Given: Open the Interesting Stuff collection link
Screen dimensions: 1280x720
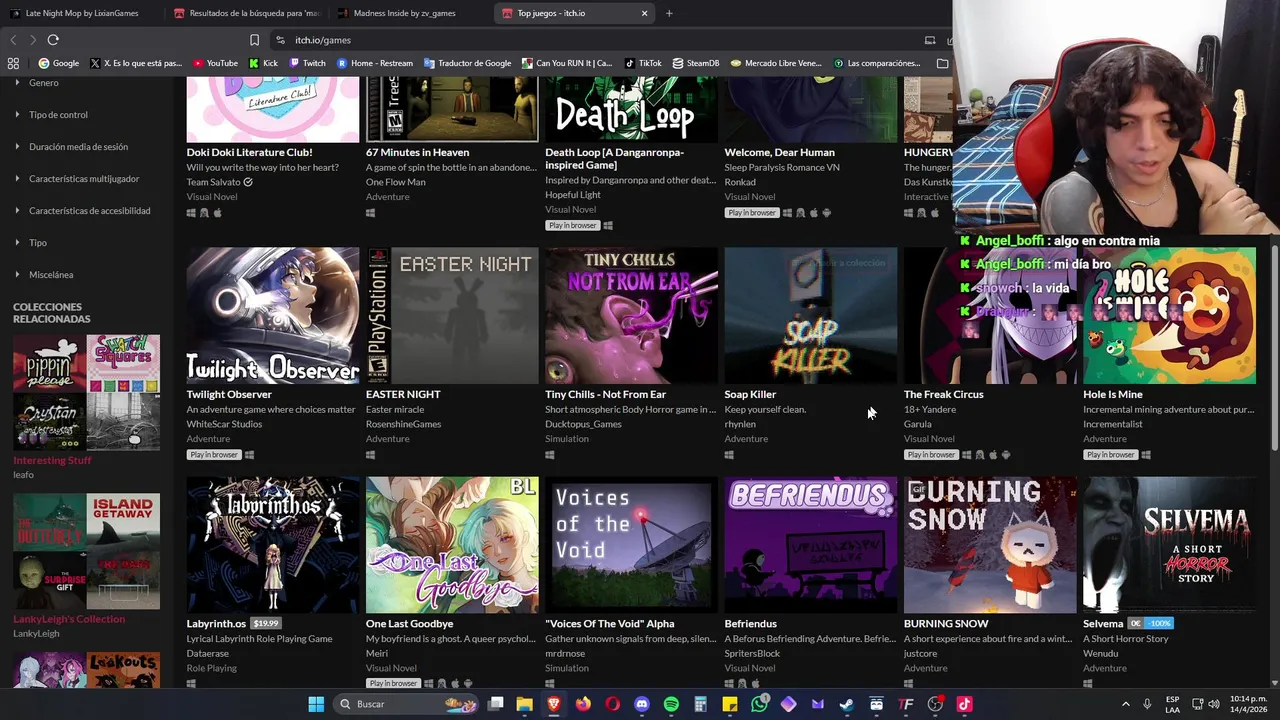Looking at the screenshot, I should (52, 460).
